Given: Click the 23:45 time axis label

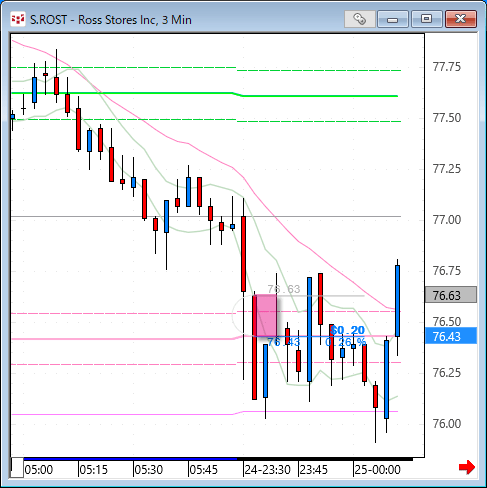Looking at the screenshot, I should click(x=313, y=470).
